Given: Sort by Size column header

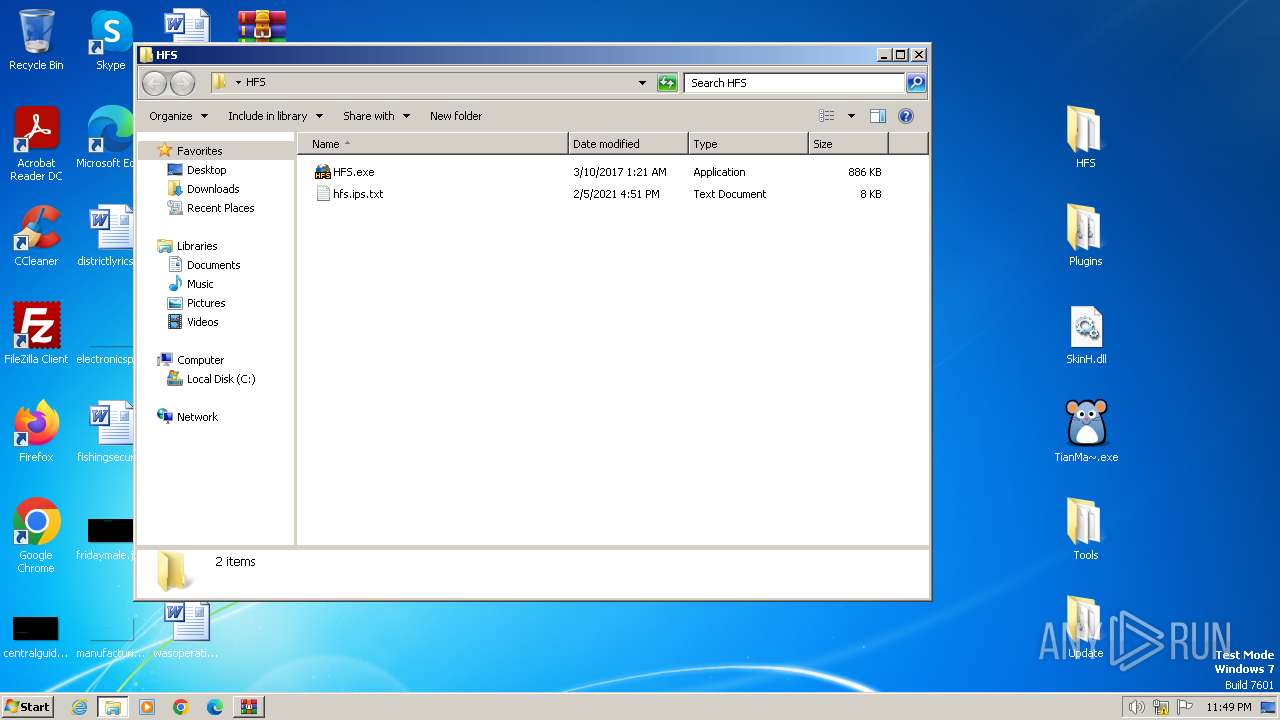Looking at the screenshot, I should (x=848, y=144).
